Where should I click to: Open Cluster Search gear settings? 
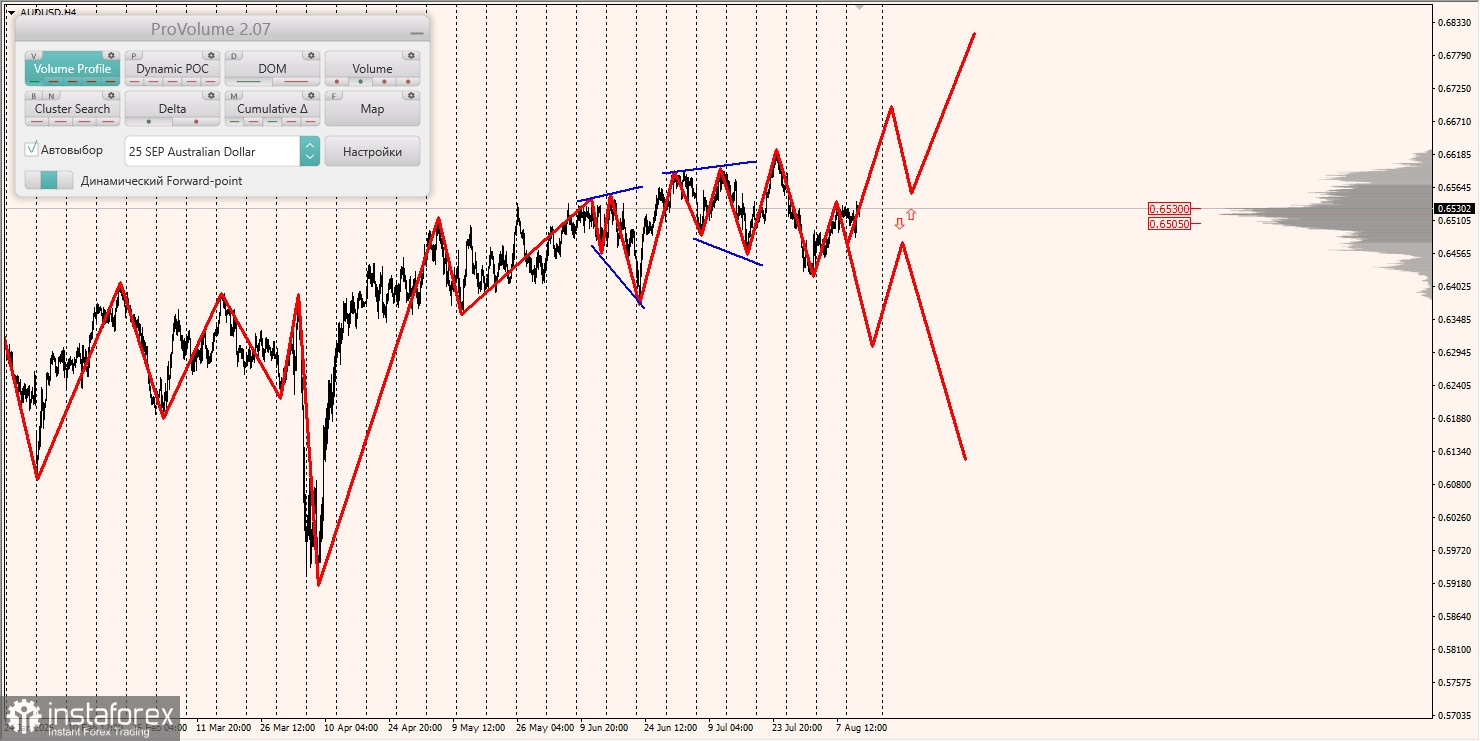[x=111, y=95]
